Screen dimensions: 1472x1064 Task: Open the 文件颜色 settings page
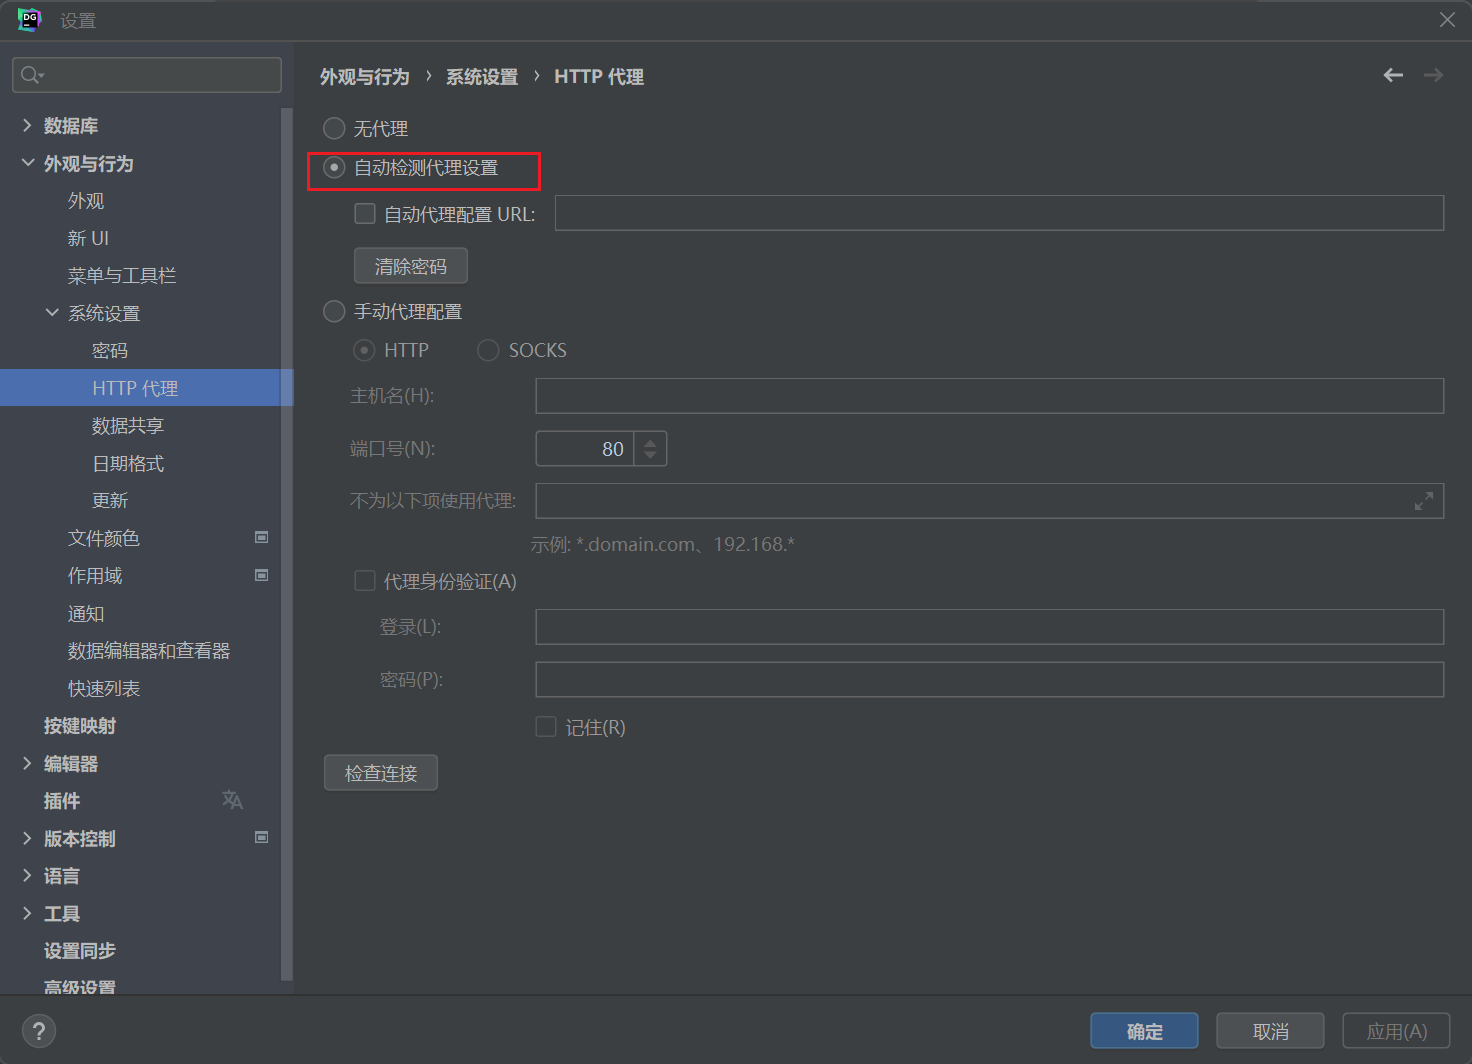click(104, 538)
